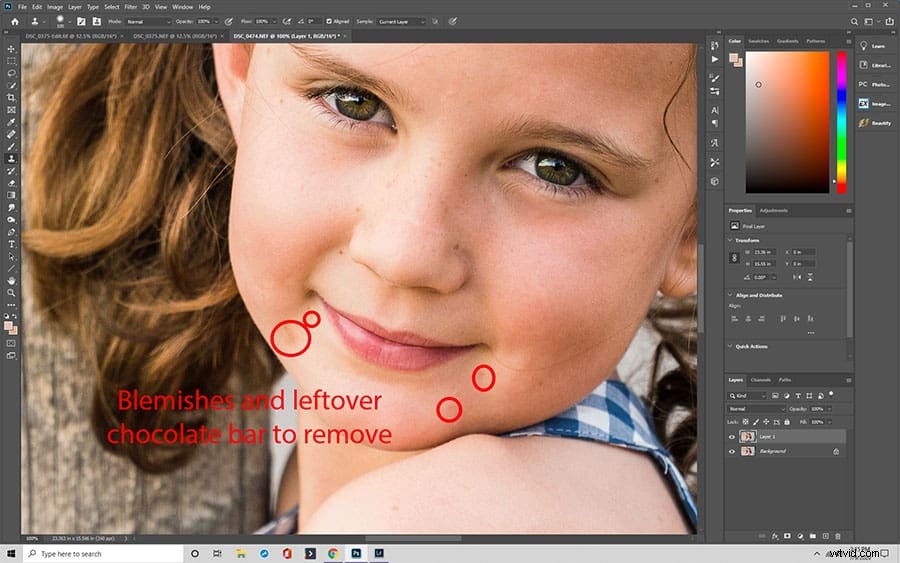The height and width of the screenshot is (563, 900).
Task: Create new fill or adjustment layer
Action: [800, 536]
